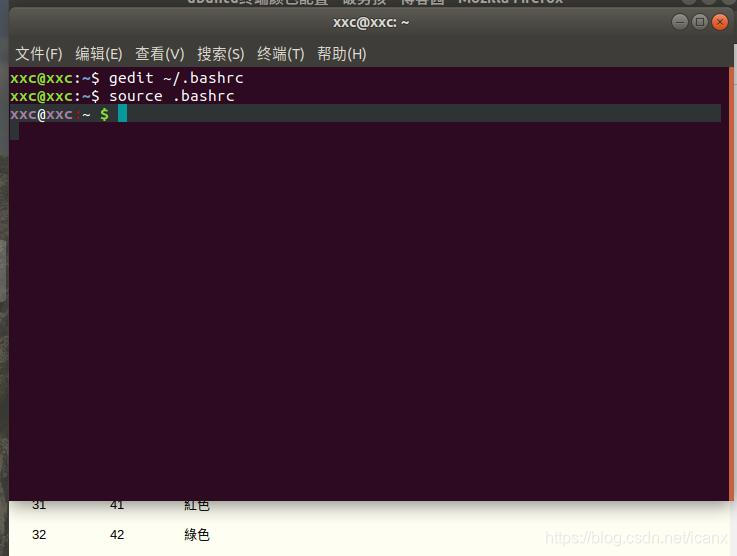737x556 pixels.
Task: Click the '42' cell in browser table
Action: pos(117,534)
